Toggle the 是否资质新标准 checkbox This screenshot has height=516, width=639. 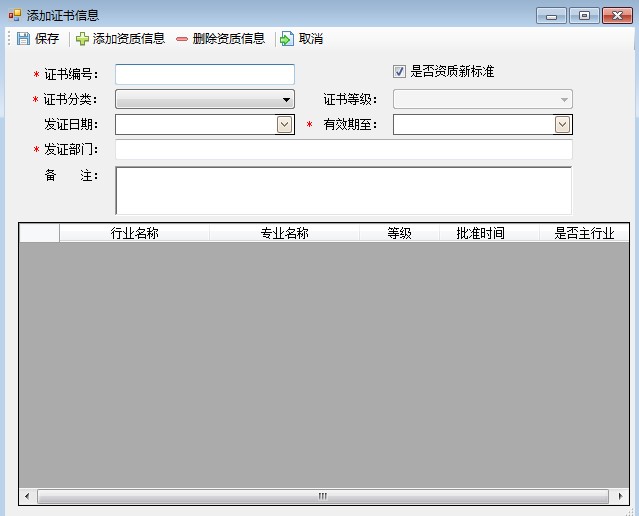[400, 72]
